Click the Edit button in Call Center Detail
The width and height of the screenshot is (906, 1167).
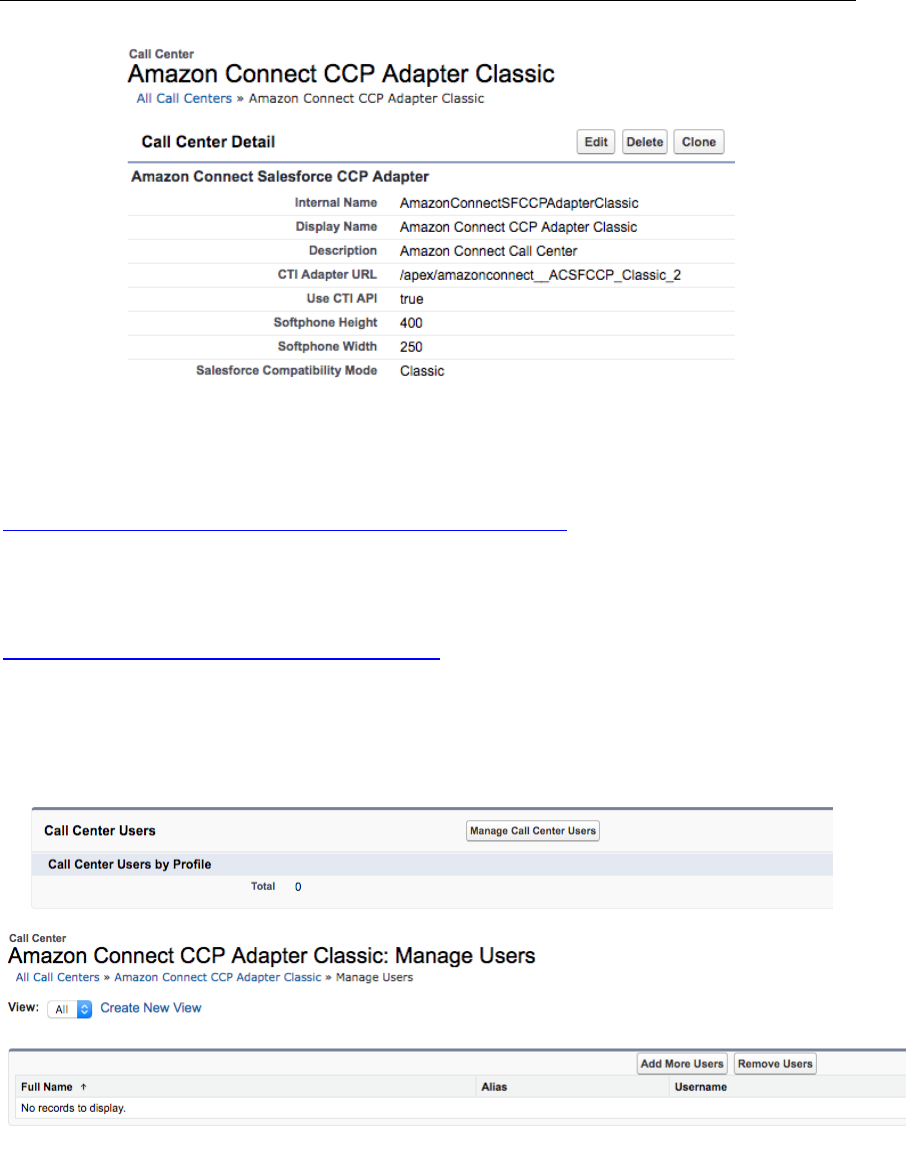pos(596,142)
